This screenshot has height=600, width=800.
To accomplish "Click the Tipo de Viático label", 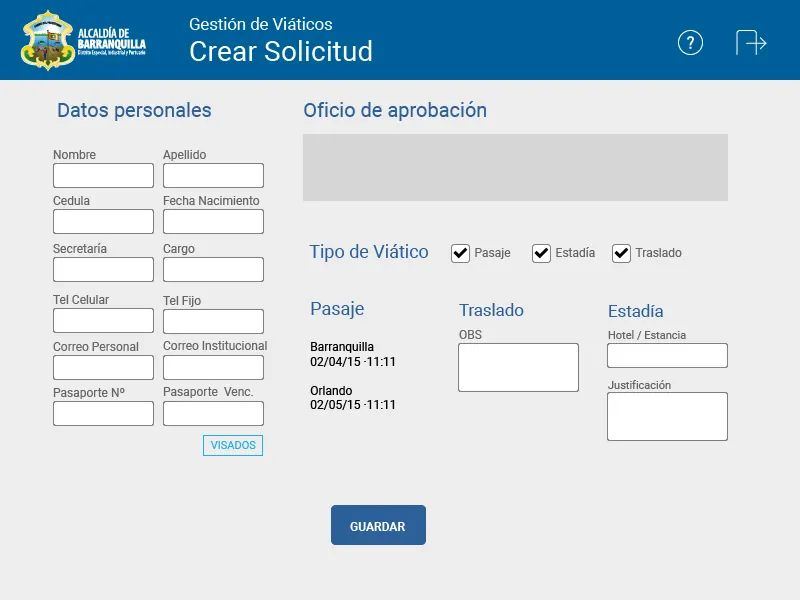I will tap(369, 252).
